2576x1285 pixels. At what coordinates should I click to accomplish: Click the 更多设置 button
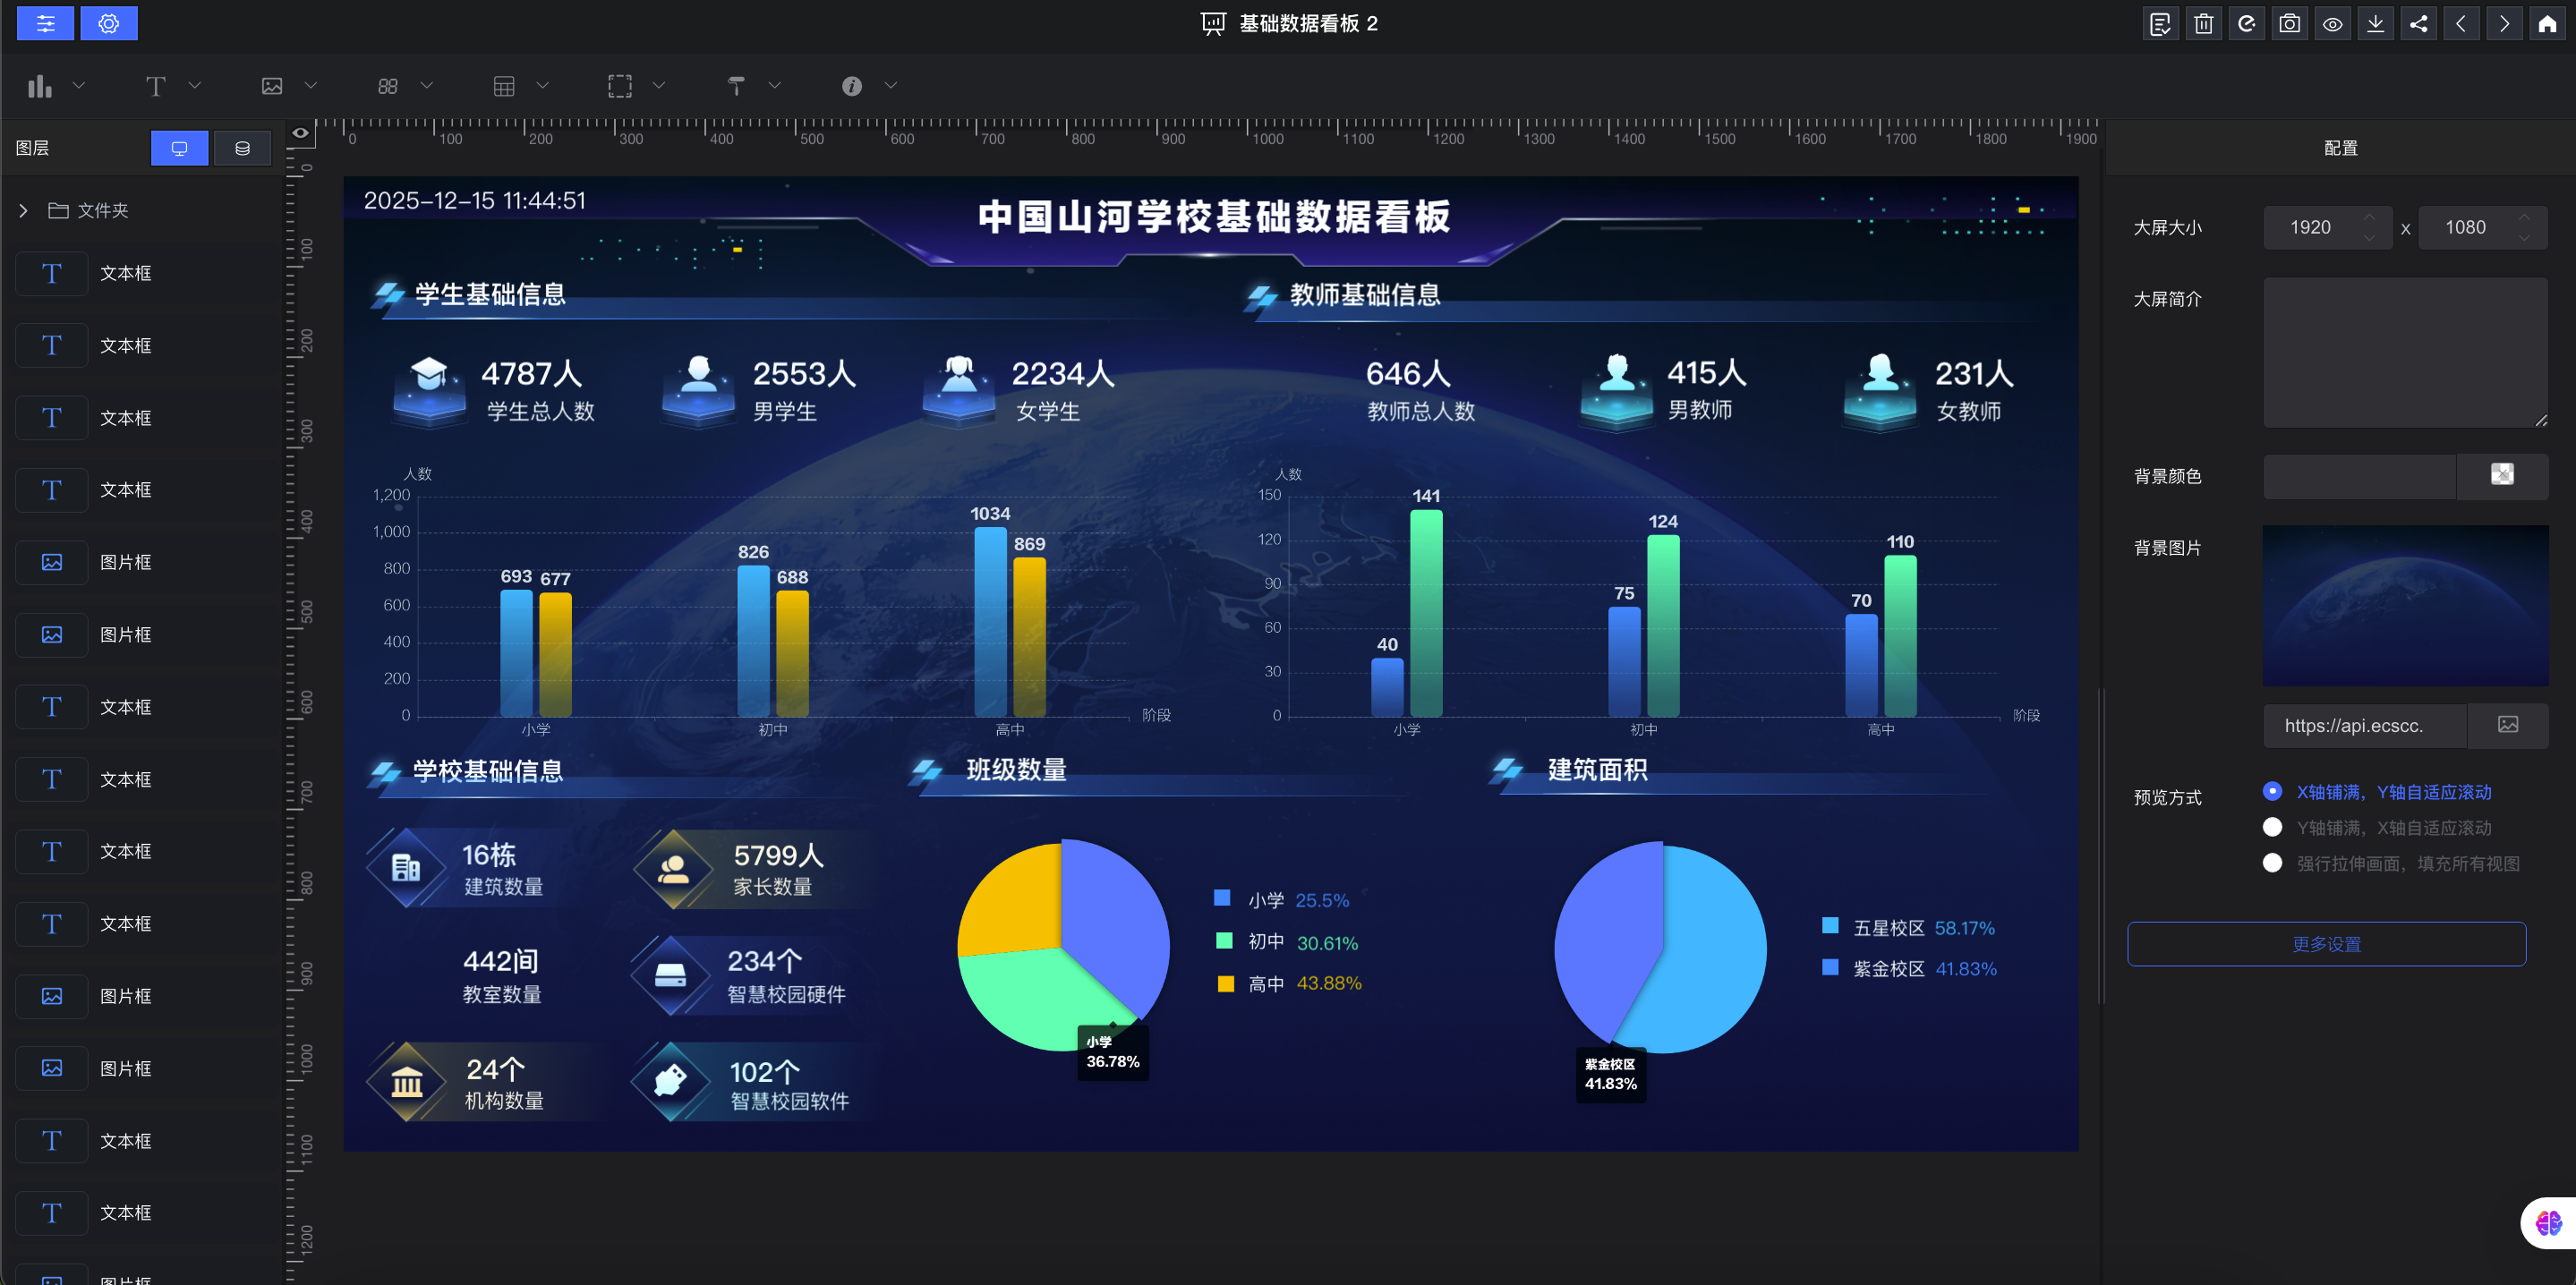click(2326, 944)
